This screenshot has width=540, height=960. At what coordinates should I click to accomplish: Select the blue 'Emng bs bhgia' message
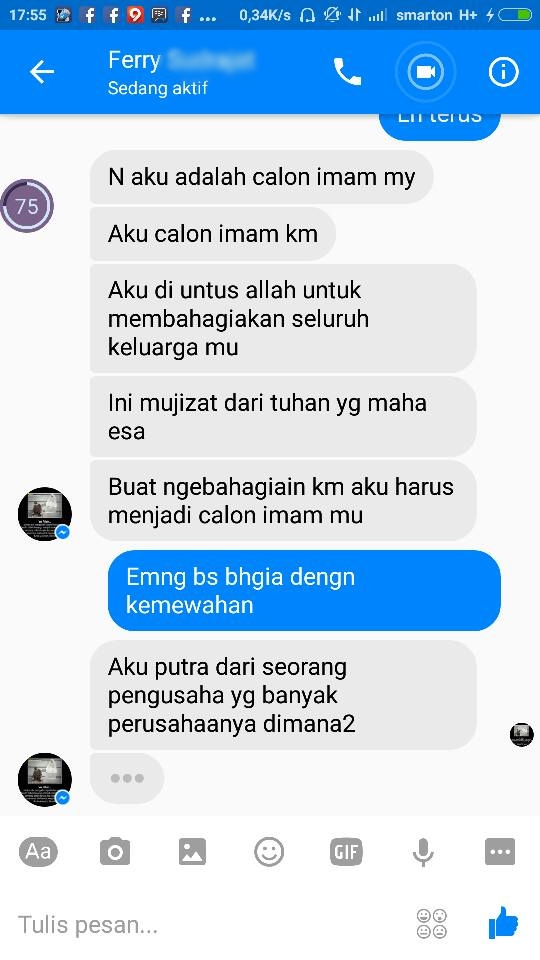pos(304,591)
